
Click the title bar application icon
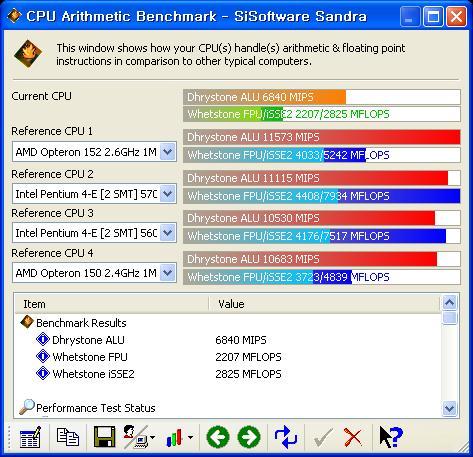coord(14,16)
